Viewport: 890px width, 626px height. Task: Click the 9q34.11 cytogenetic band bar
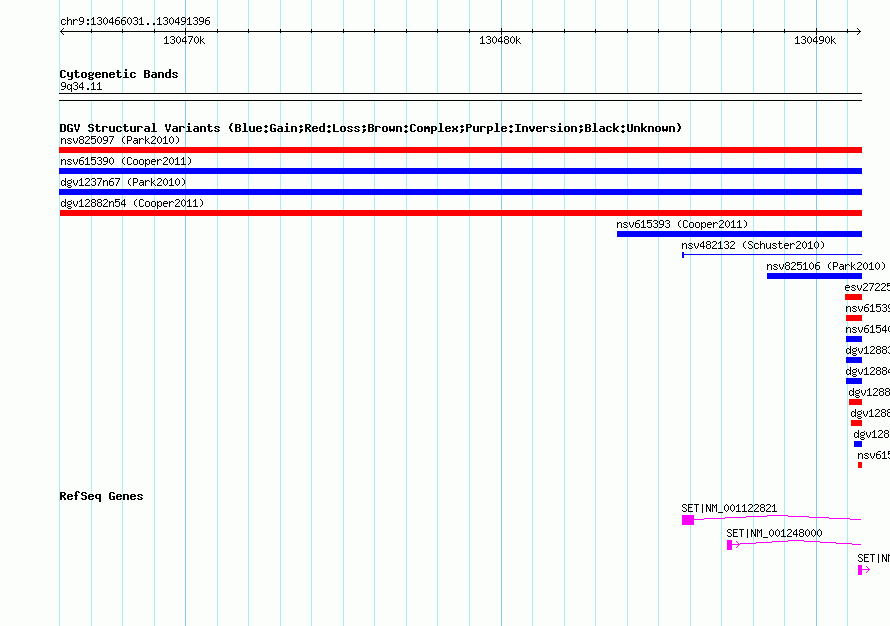click(x=460, y=97)
